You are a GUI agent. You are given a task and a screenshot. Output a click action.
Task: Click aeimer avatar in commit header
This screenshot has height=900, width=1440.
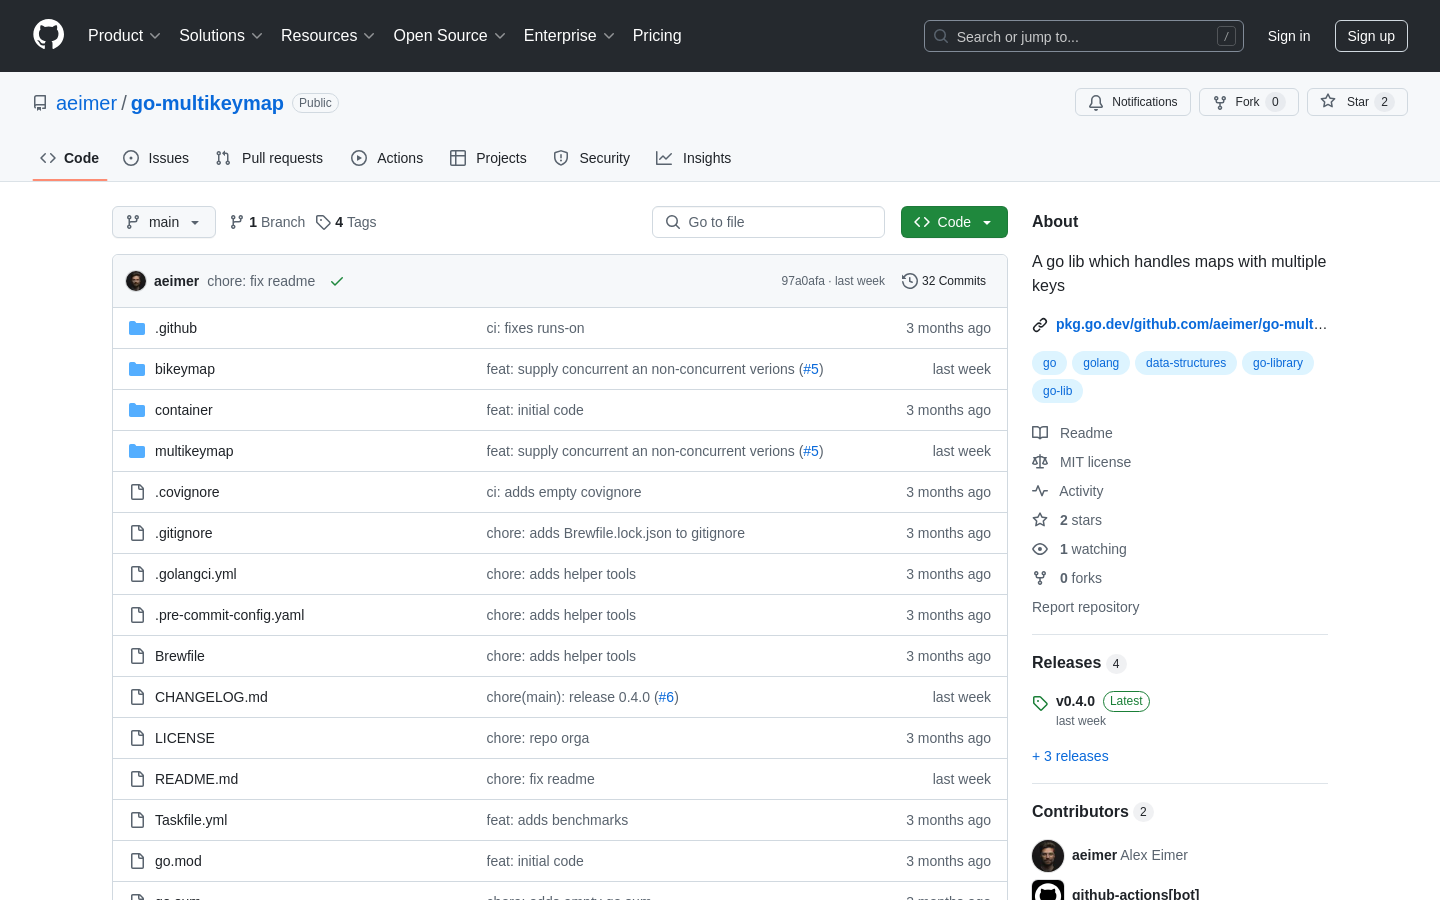[x=136, y=281]
